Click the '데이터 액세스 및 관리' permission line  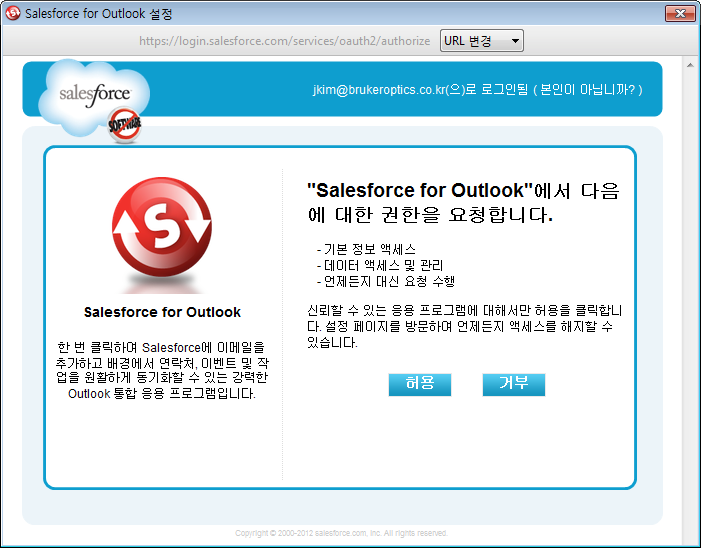(x=380, y=265)
